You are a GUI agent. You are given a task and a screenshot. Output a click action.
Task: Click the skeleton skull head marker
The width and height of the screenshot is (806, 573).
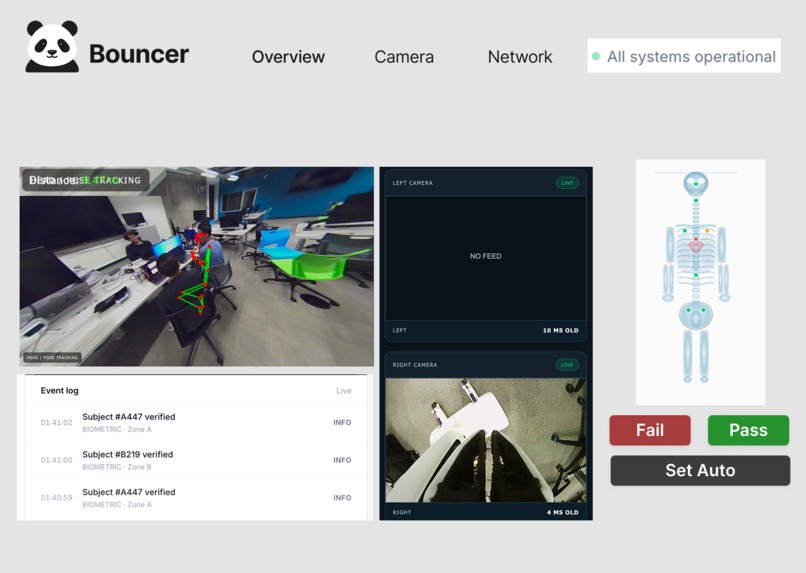coord(696,183)
